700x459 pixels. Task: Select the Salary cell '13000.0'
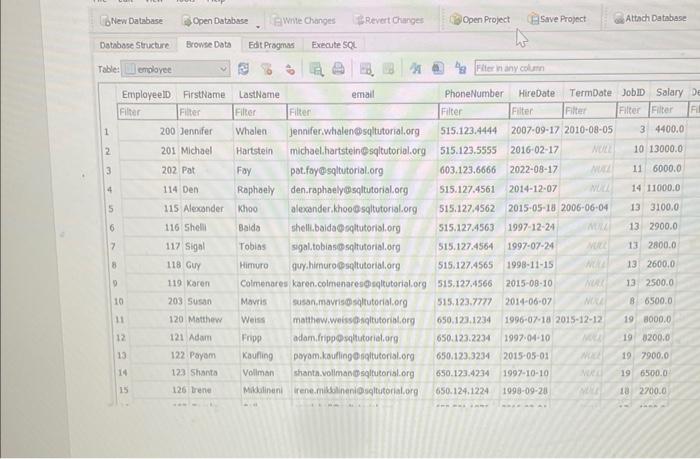[x=665, y=149]
